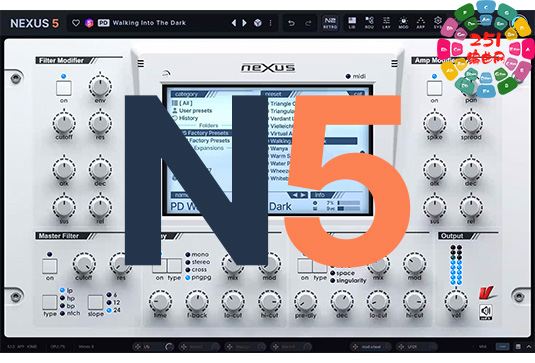Select the hp filter type

click(67, 298)
